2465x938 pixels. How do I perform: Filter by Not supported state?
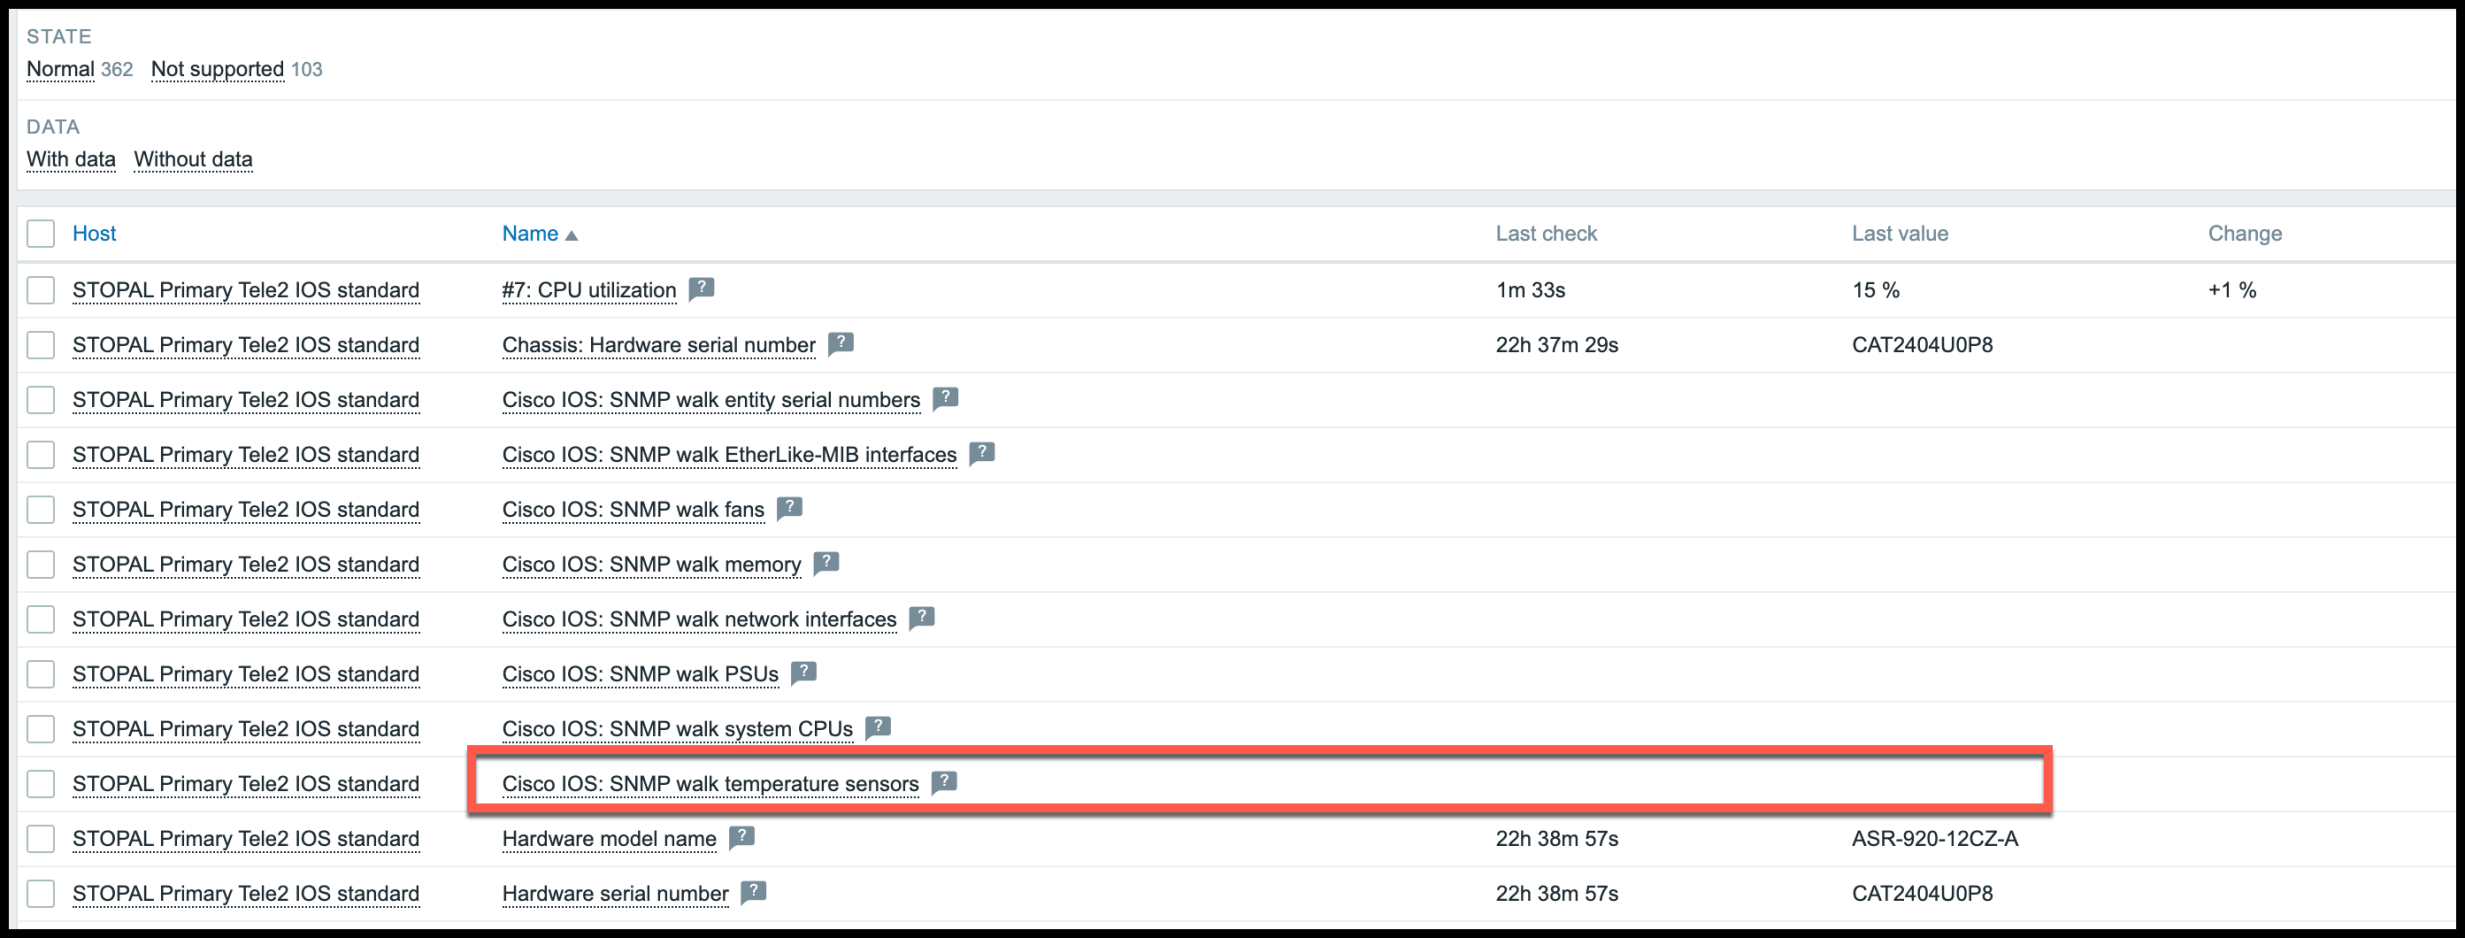tap(217, 69)
